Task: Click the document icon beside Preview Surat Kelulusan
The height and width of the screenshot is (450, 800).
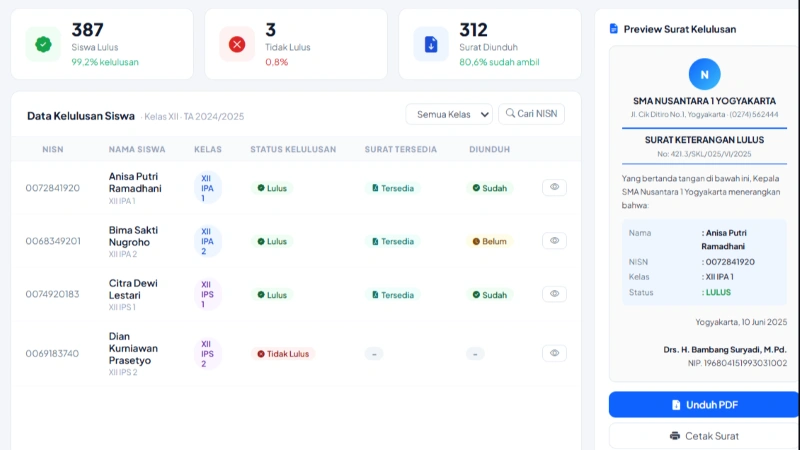Action: point(614,29)
